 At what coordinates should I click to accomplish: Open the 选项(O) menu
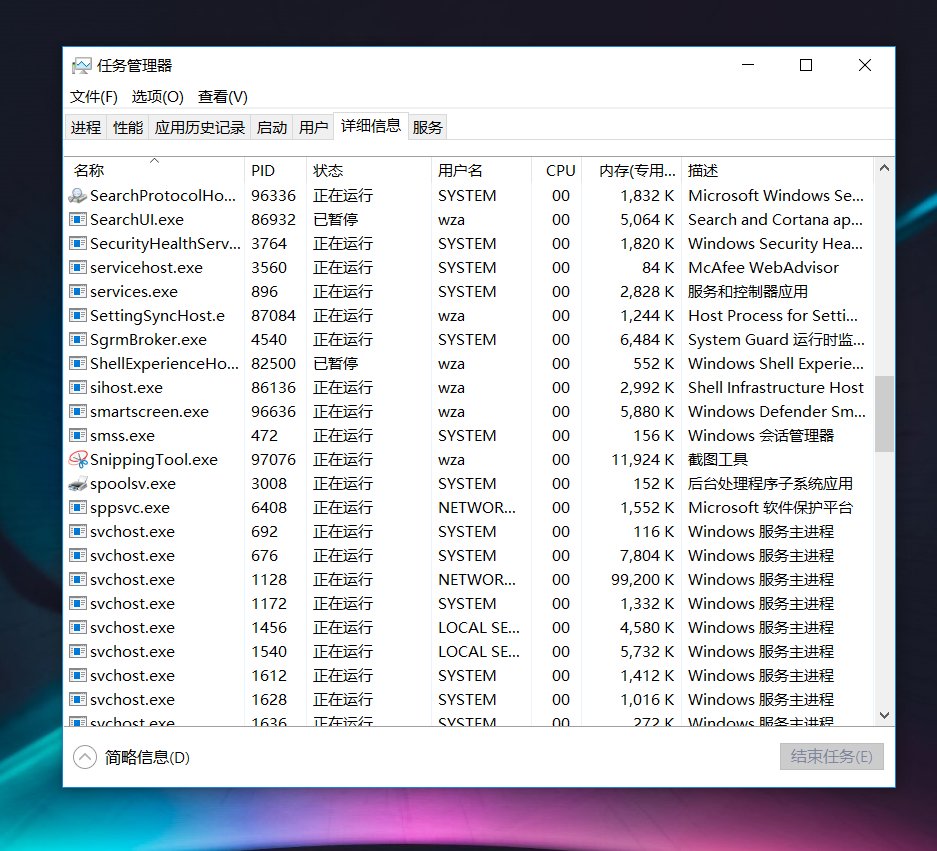tap(157, 97)
